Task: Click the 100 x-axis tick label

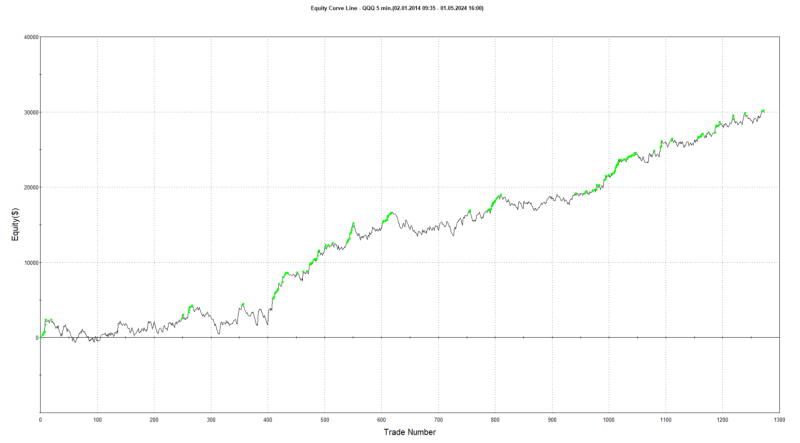Action: (x=97, y=420)
